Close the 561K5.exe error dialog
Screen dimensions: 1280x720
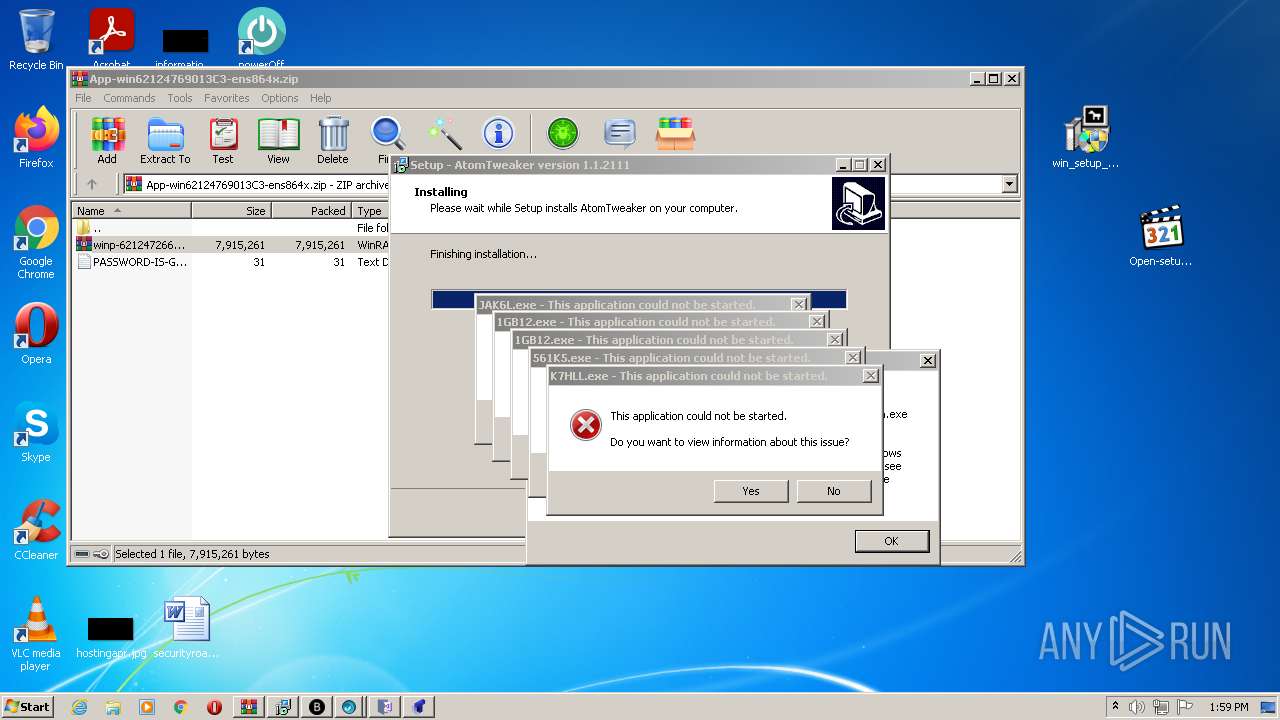pyautogui.click(x=853, y=358)
